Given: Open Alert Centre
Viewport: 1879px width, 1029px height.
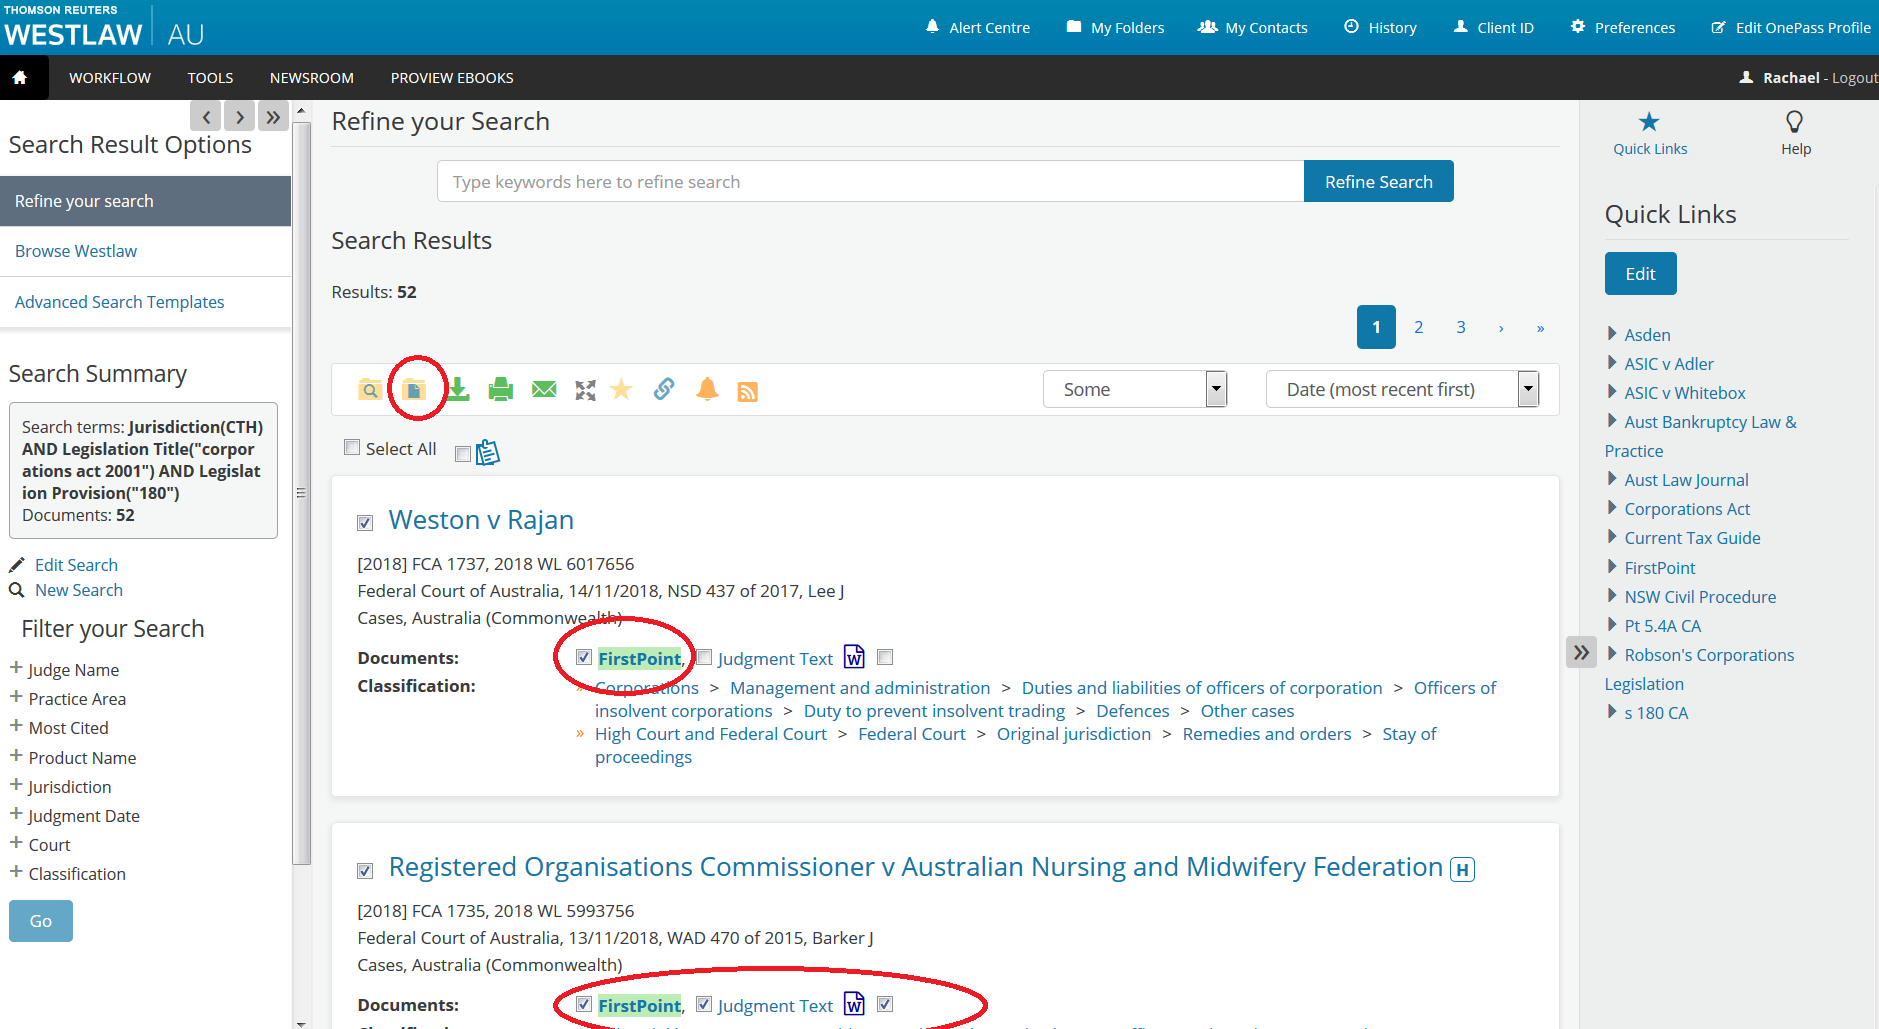Looking at the screenshot, I should [x=977, y=27].
